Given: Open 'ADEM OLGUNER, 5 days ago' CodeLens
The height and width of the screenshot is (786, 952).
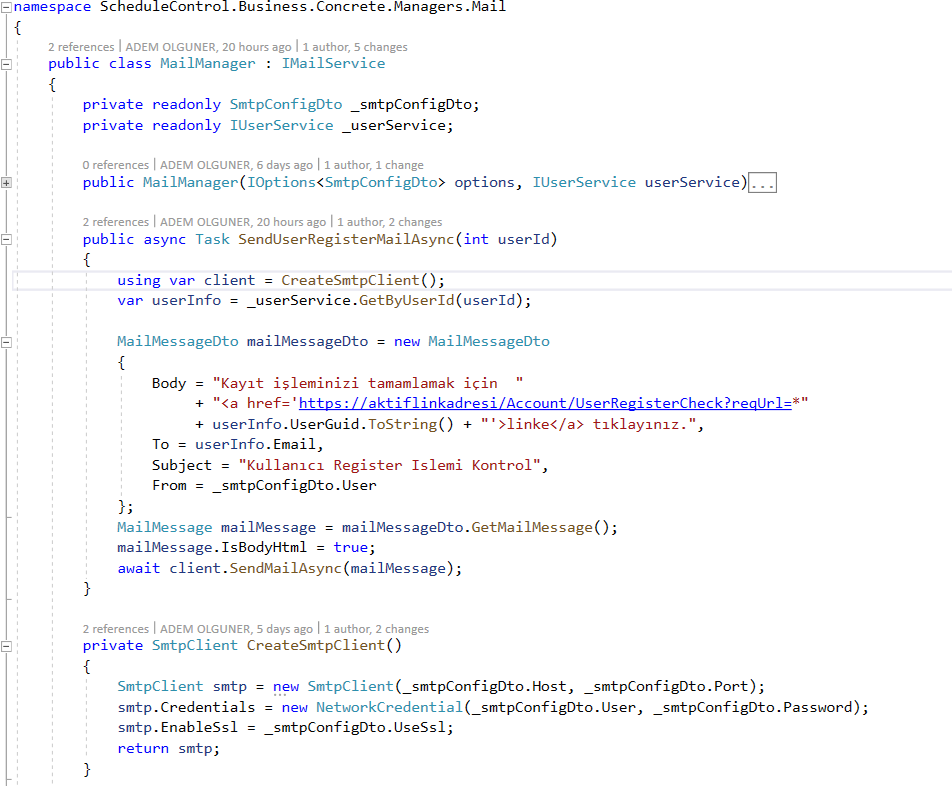Looking at the screenshot, I should click(x=236, y=629).
